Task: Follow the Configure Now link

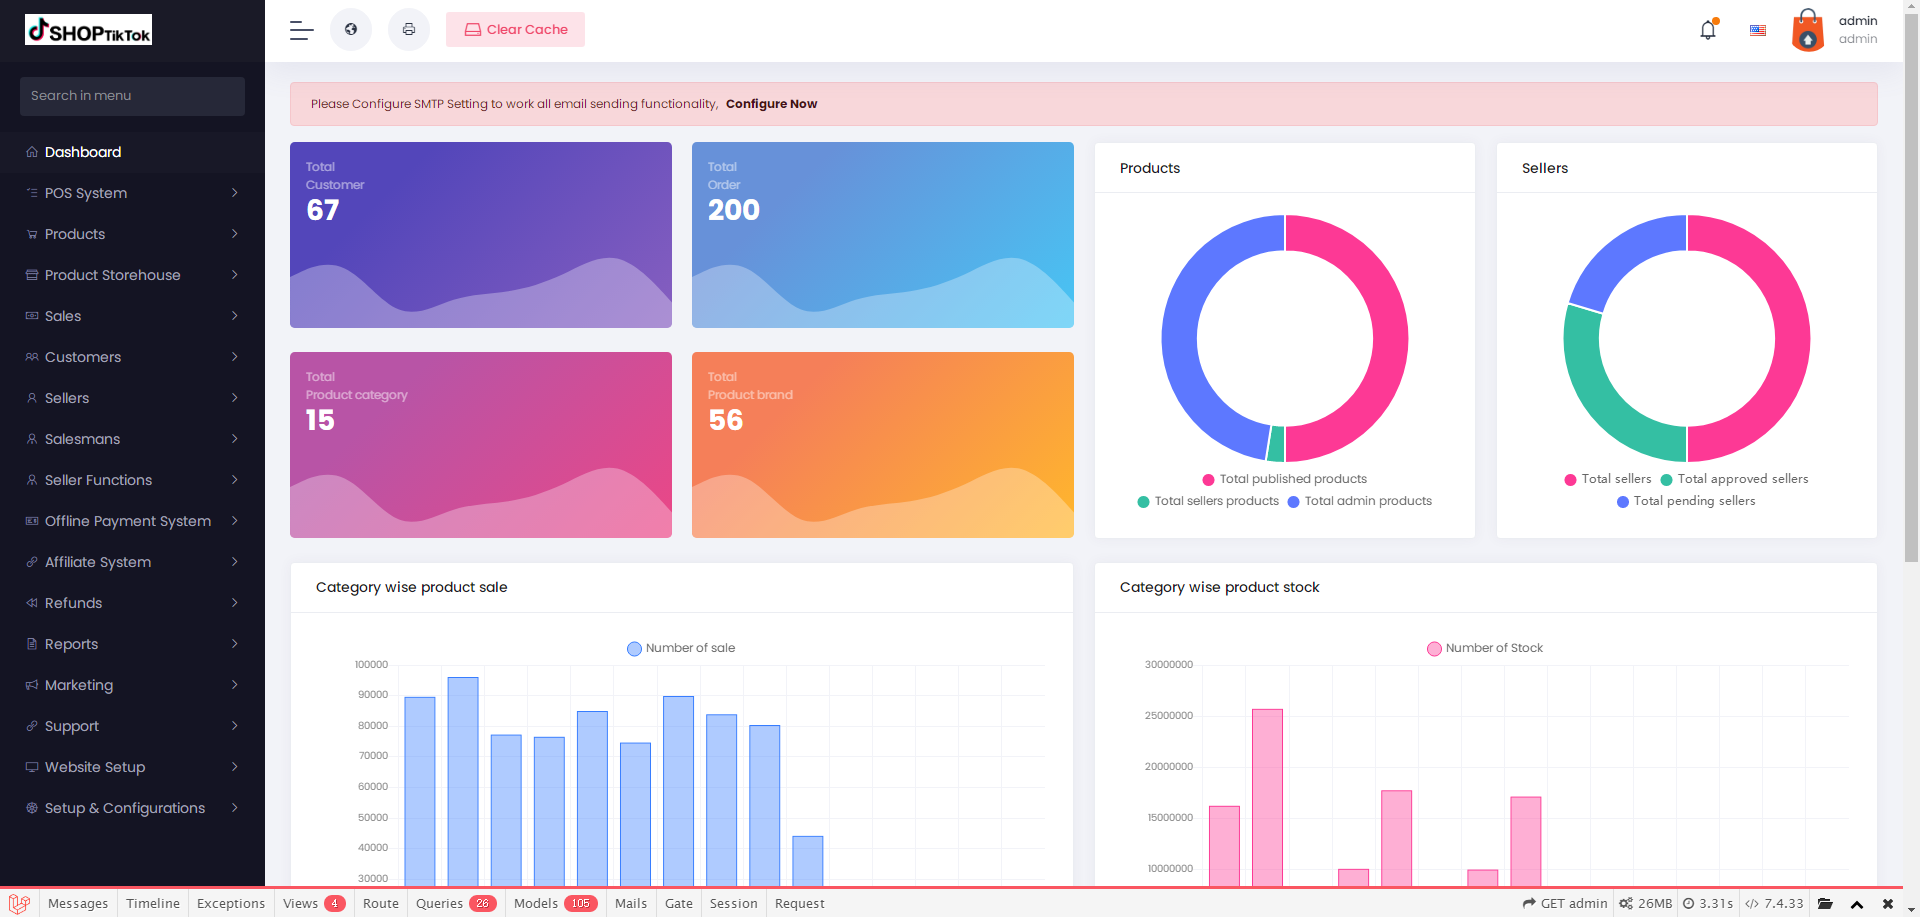Action: (x=771, y=104)
